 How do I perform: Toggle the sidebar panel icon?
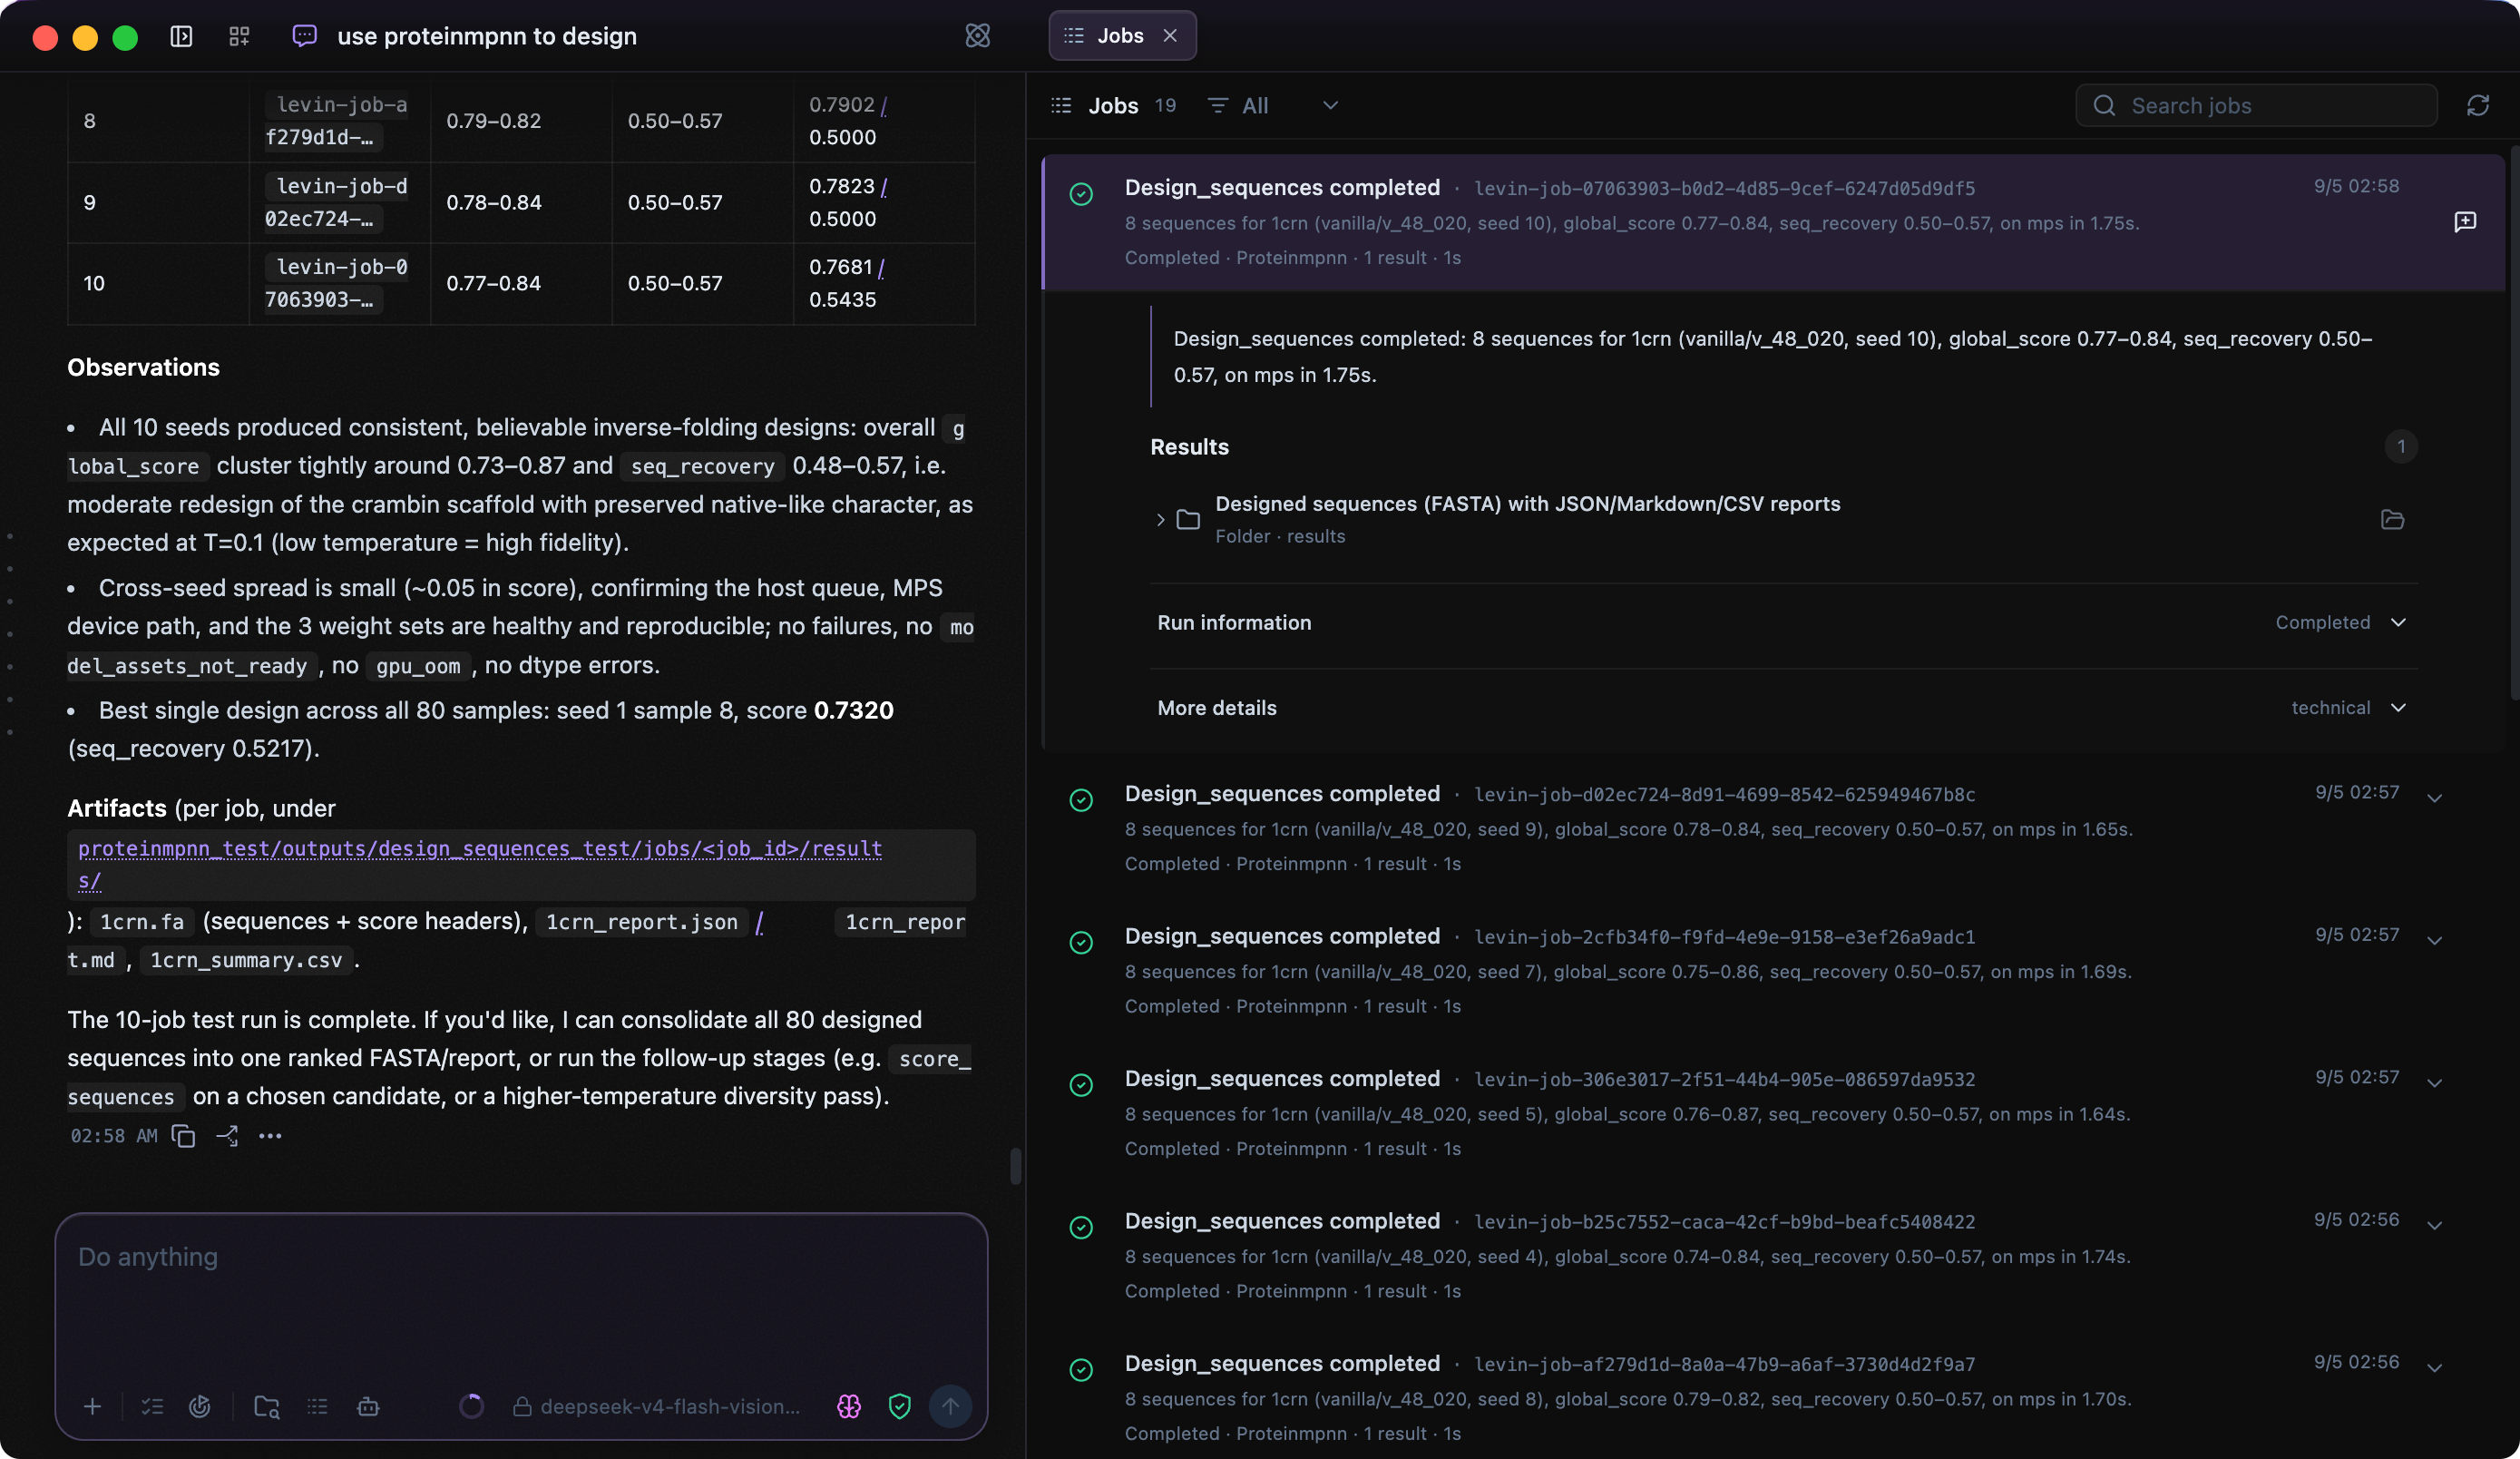[x=181, y=37]
